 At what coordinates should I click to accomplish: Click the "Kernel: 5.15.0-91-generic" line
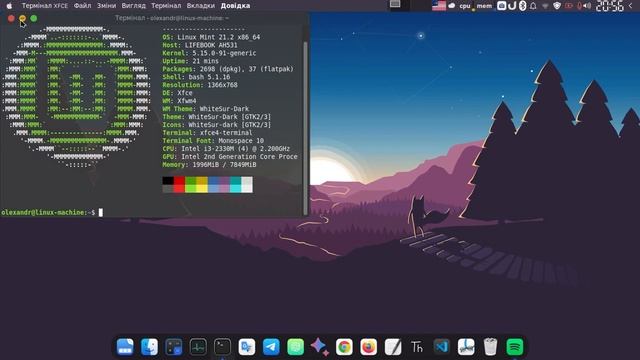(209, 53)
